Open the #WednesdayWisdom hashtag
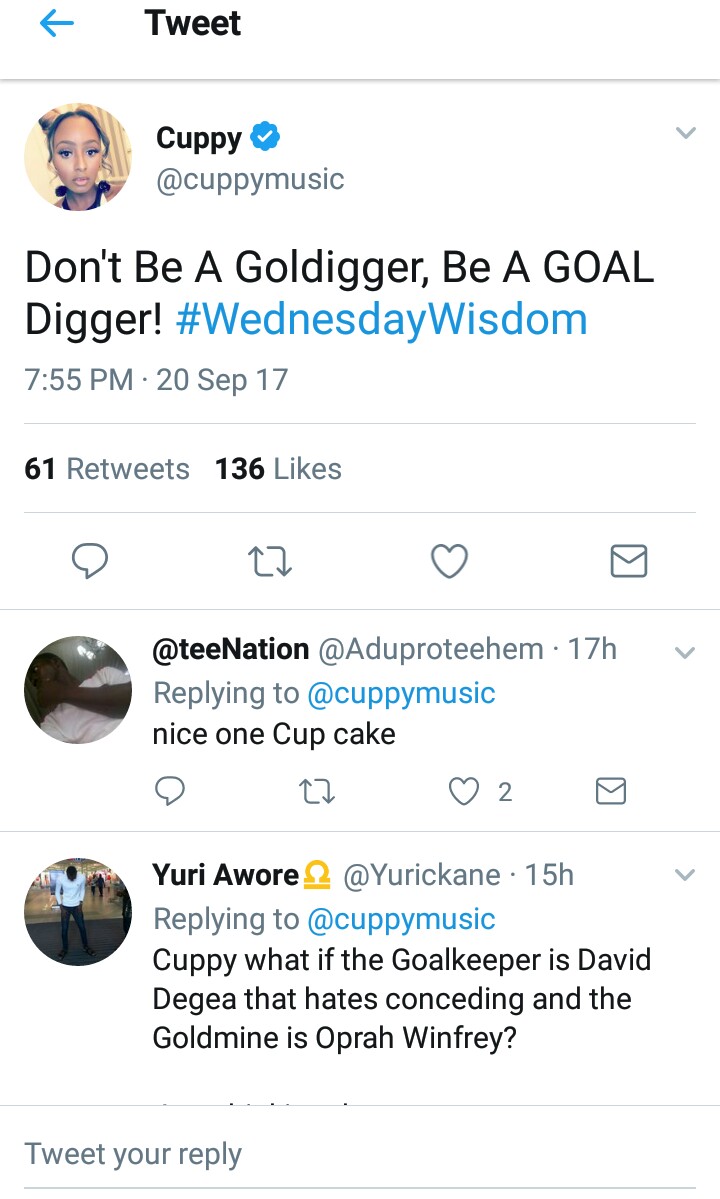The height and width of the screenshot is (1199, 720). click(381, 320)
